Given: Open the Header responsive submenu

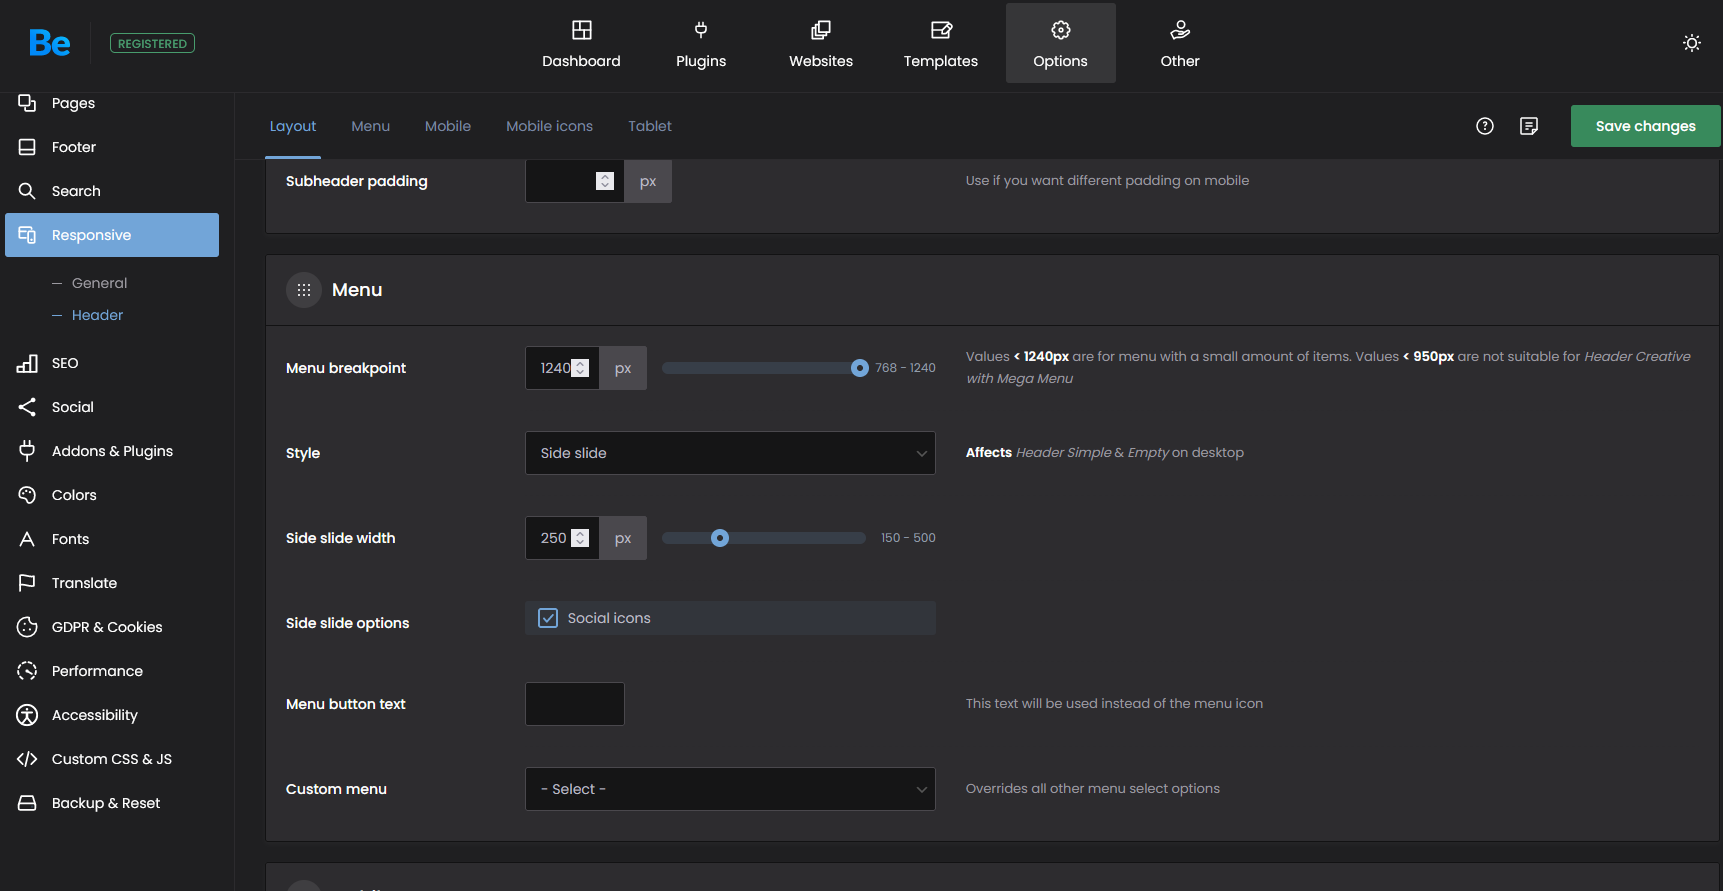Looking at the screenshot, I should pyautogui.click(x=97, y=315).
